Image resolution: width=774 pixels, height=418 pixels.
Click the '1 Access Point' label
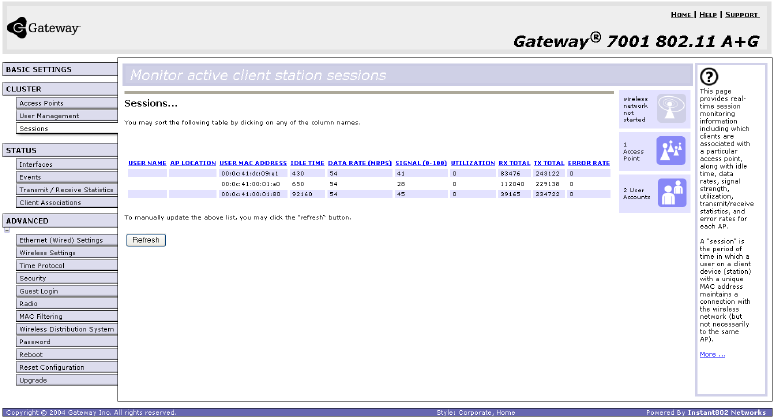tap(633, 152)
